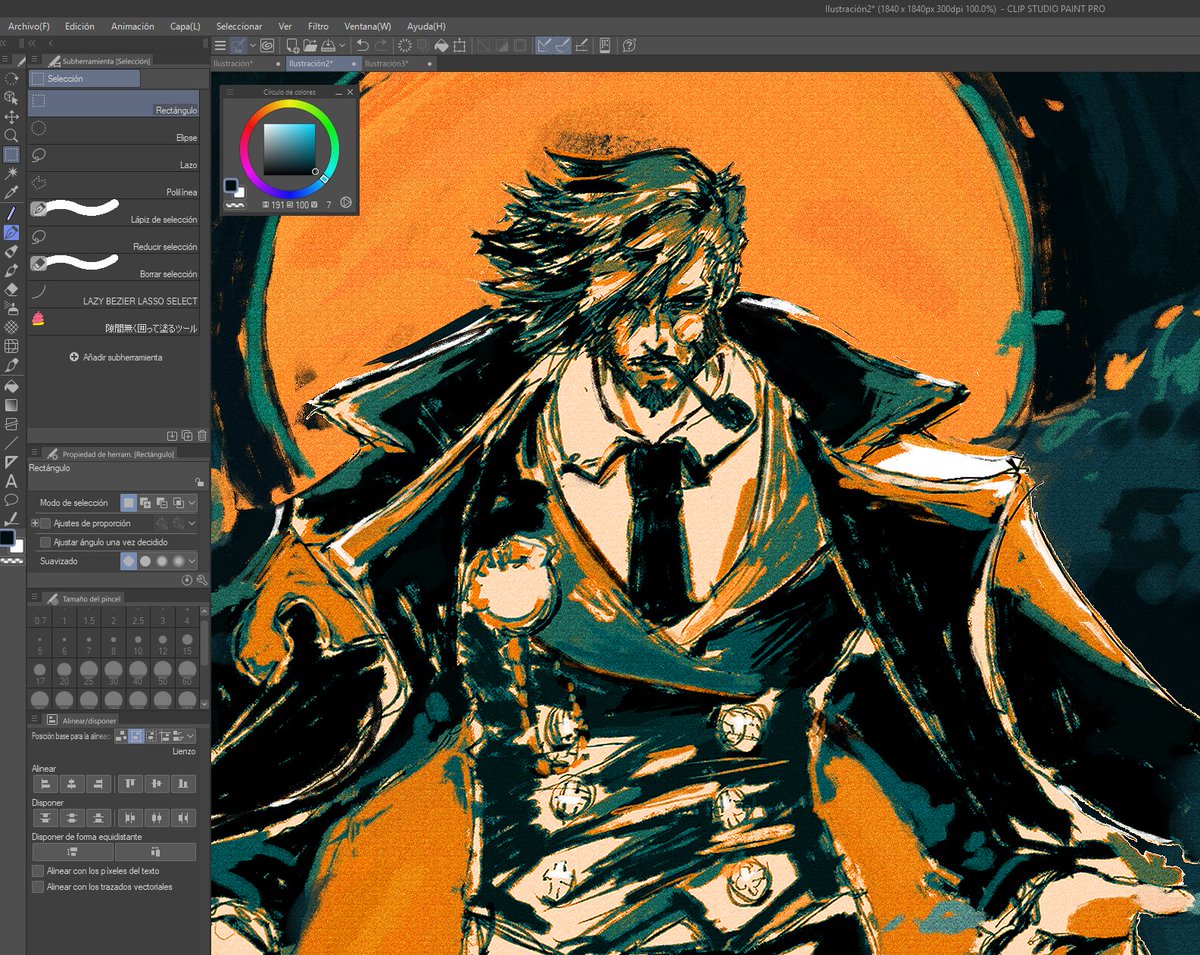Select the Eyedropper tool
This screenshot has width=1200, height=955.
(11, 192)
